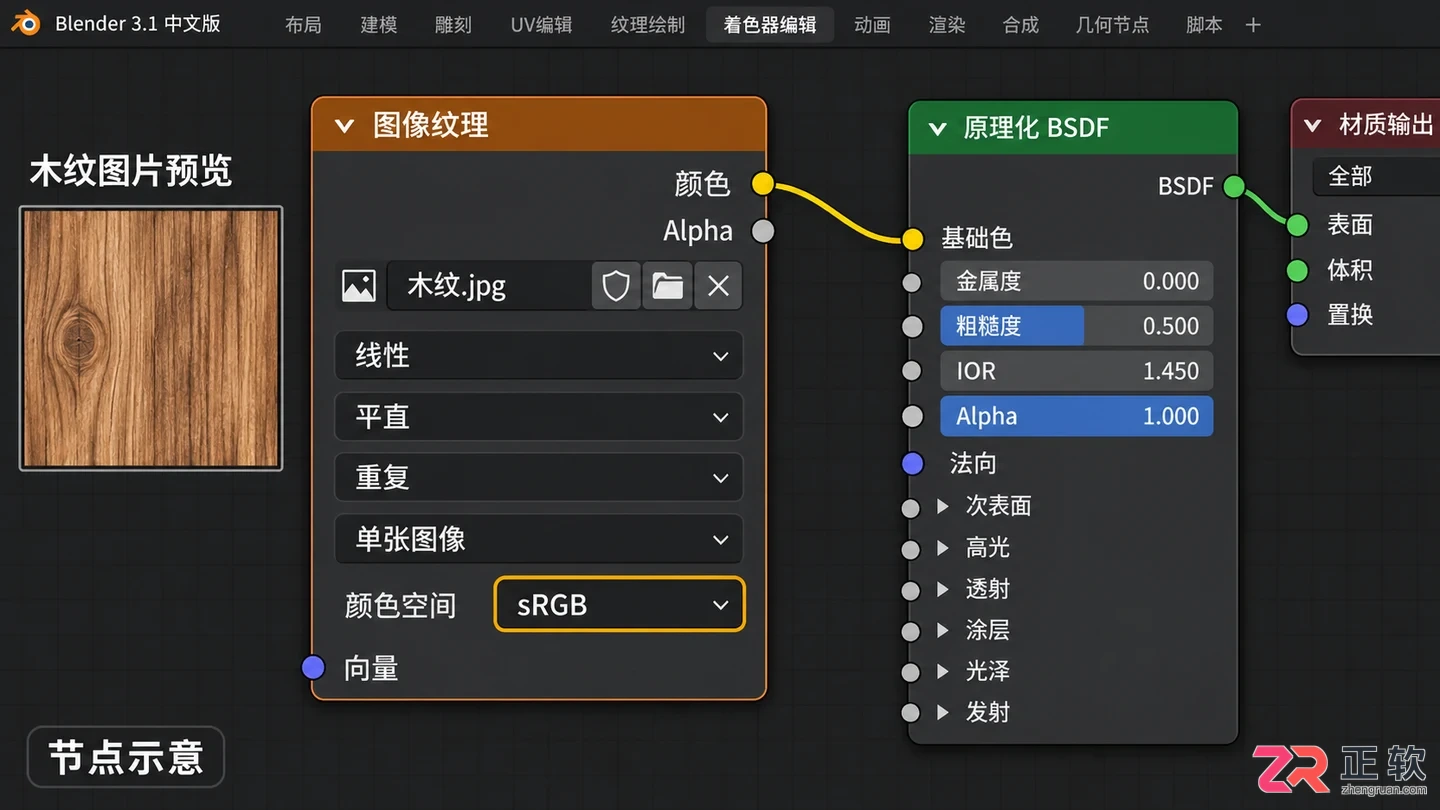Add a workspace with the plus icon
Viewport: 1440px width, 810px height.
click(1253, 25)
